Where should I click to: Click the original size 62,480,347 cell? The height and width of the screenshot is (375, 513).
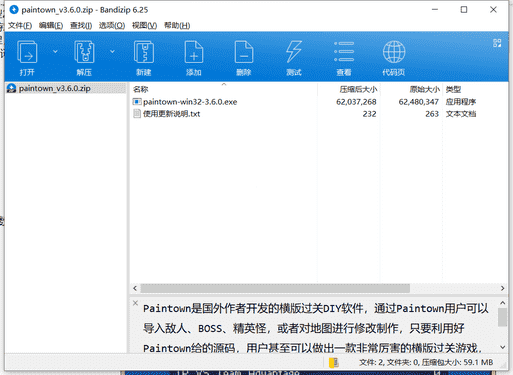click(x=418, y=102)
